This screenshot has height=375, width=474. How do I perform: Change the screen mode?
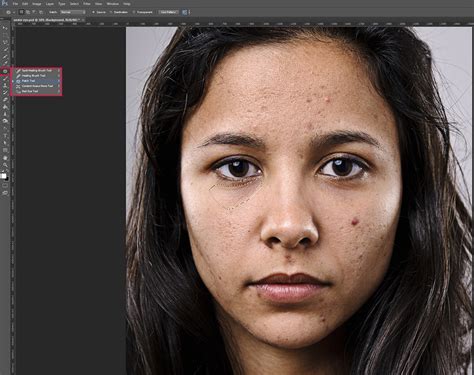[5, 192]
